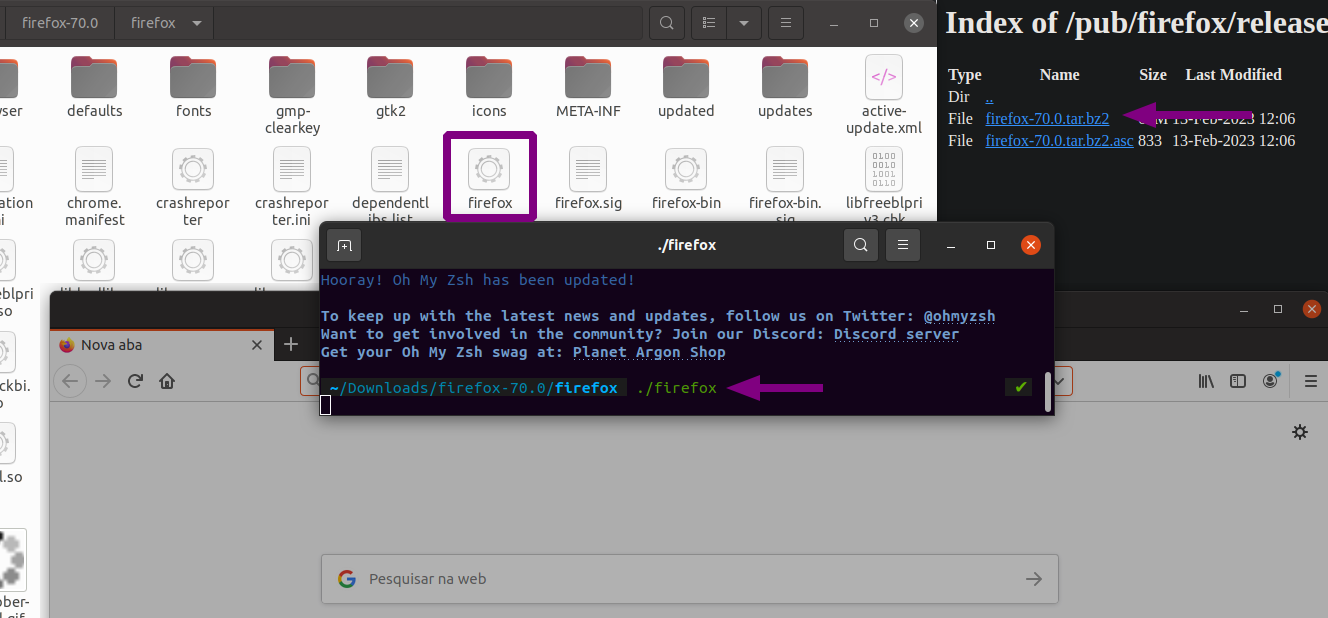Click the firefox-70.0.tar.bz2.asc link
Viewport: 1328px width, 618px height.
(1059, 141)
